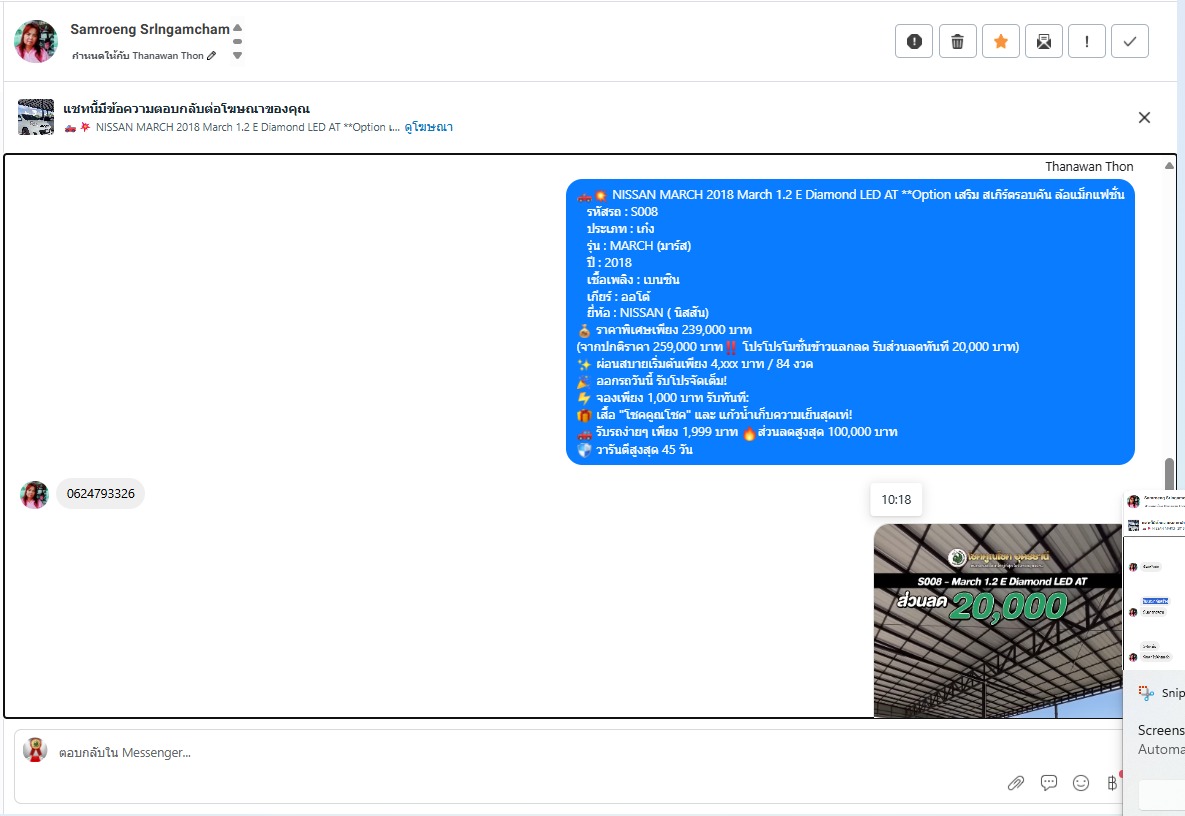The height and width of the screenshot is (816, 1185).
Task: Open Samroeng Srlngamcham profile picture in header
Action: [x=36, y=41]
